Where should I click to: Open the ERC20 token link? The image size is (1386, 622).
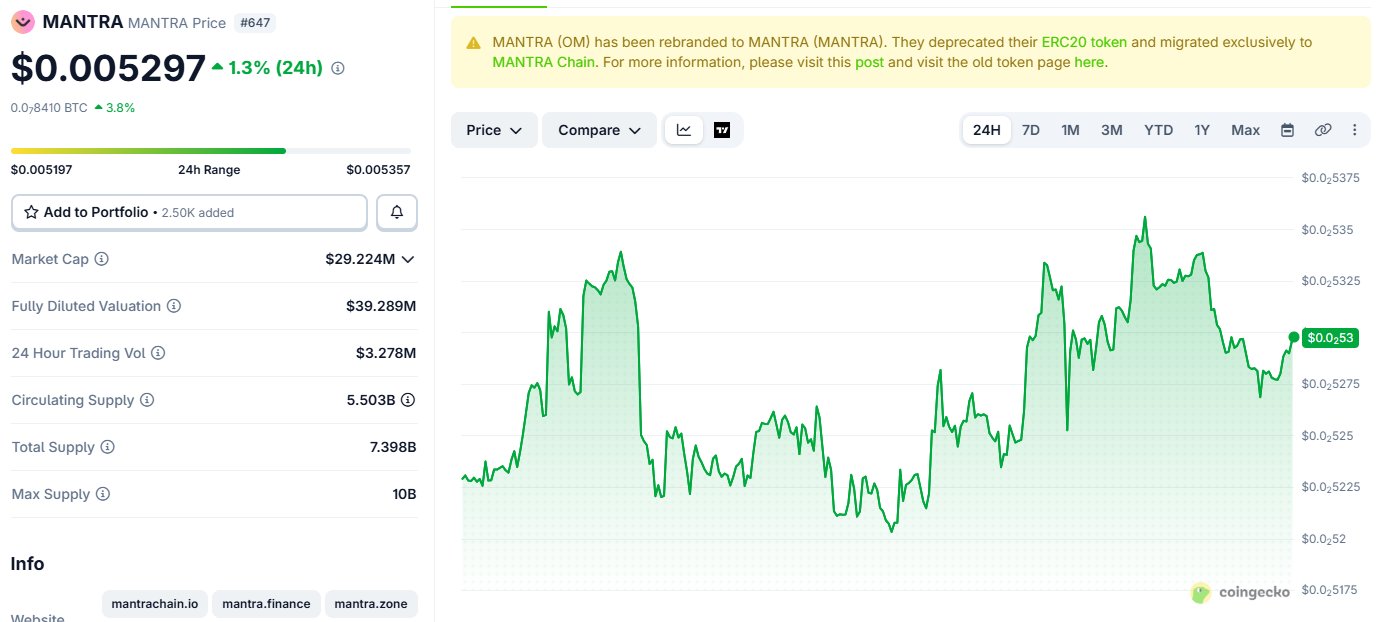click(x=1084, y=42)
